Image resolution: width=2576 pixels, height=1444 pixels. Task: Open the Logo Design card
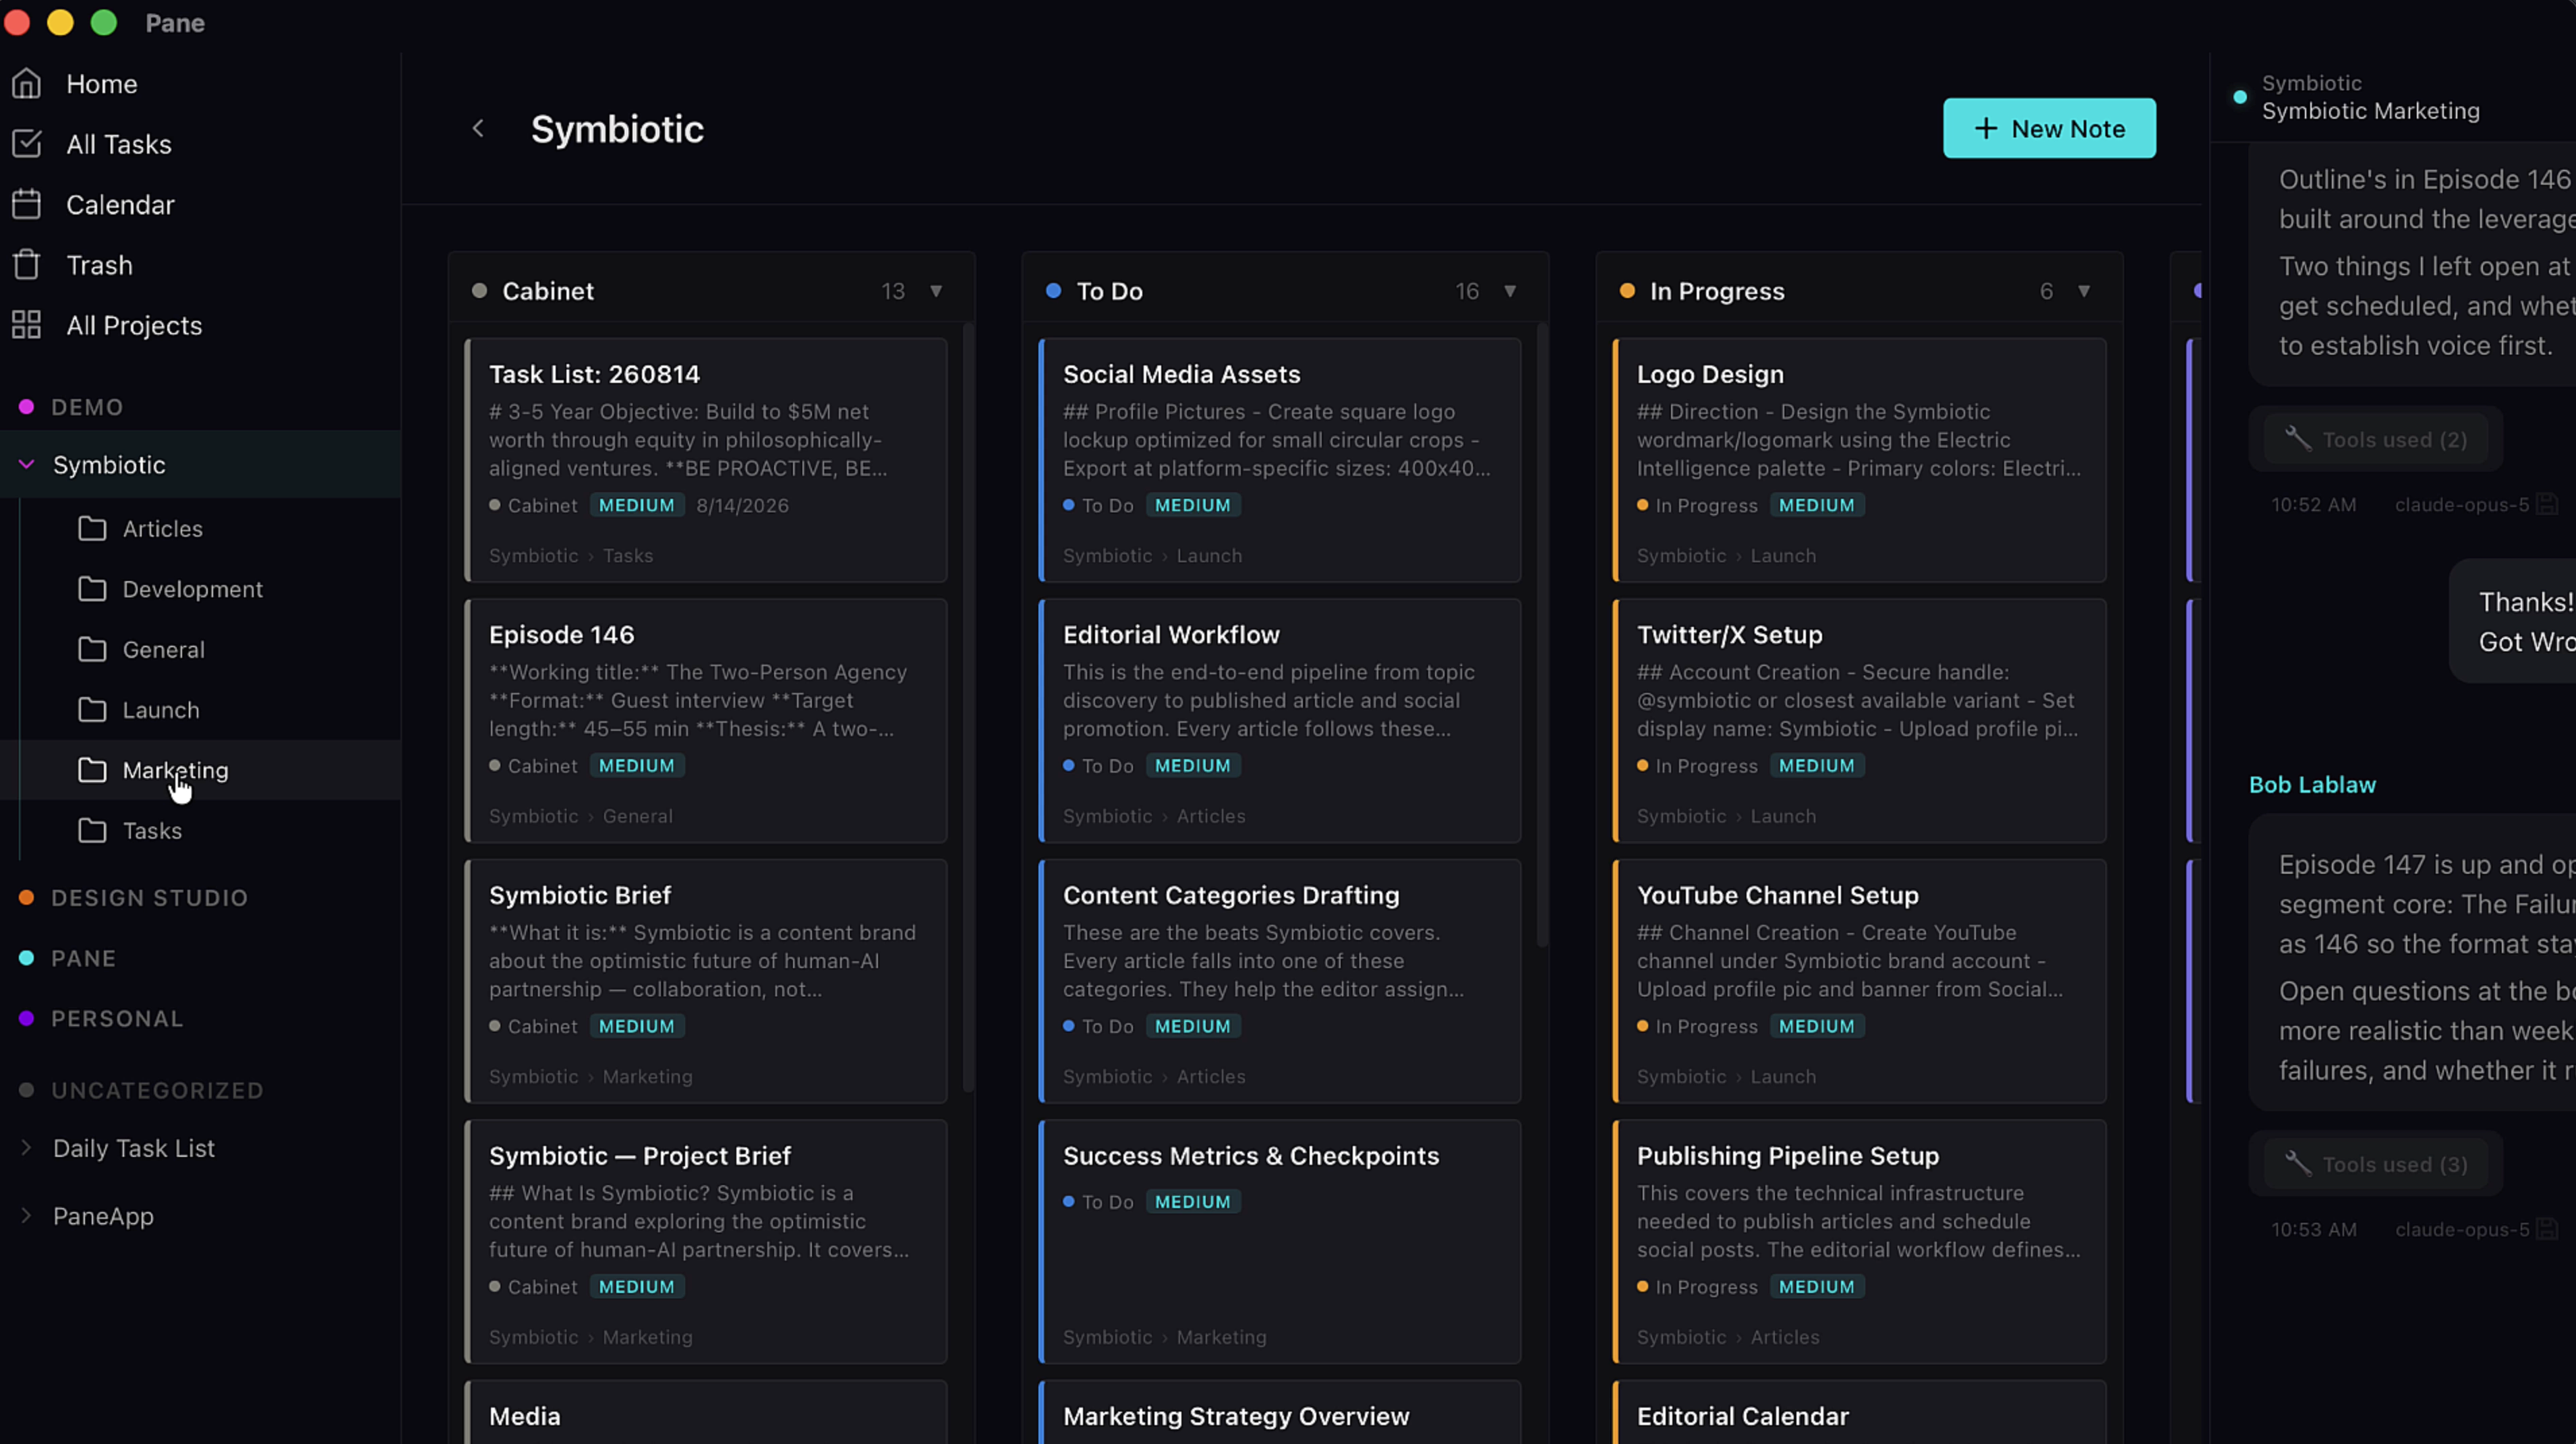[1859, 460]
